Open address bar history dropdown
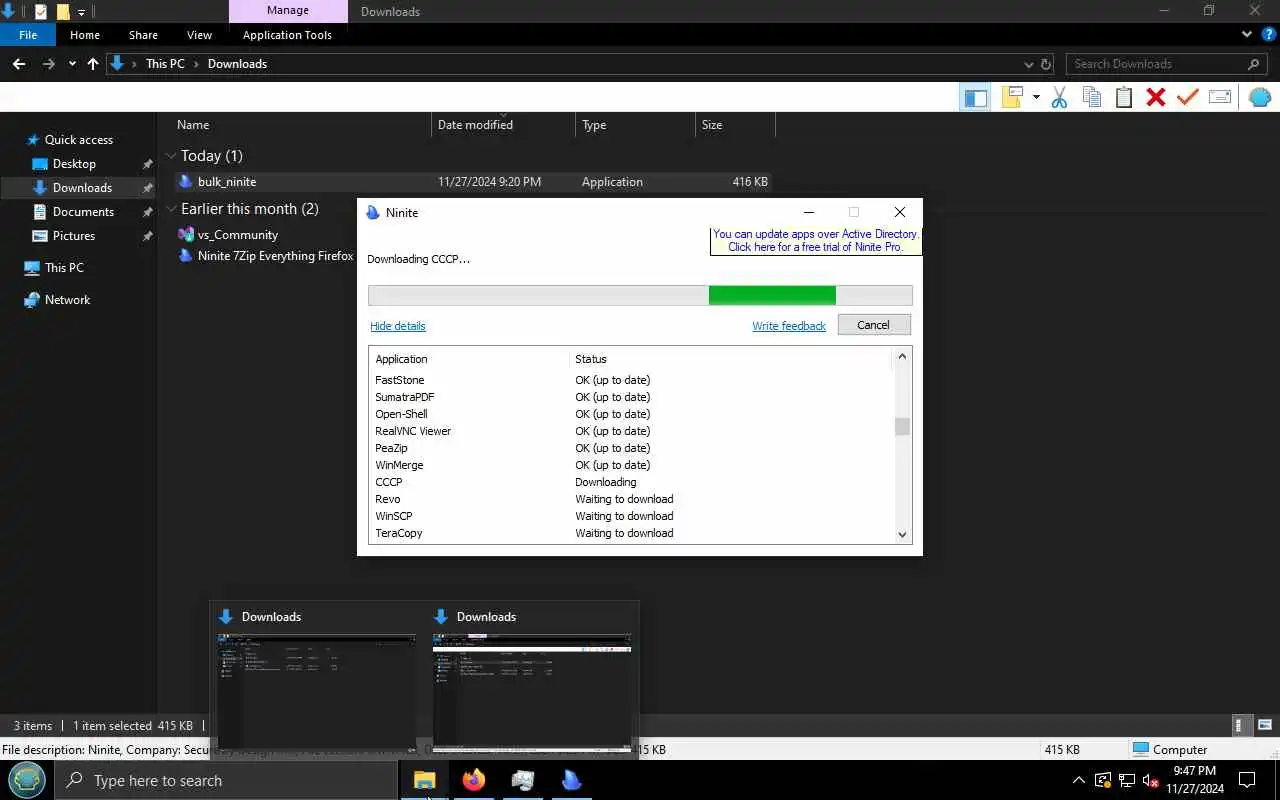 click(x=1030, y=64)
